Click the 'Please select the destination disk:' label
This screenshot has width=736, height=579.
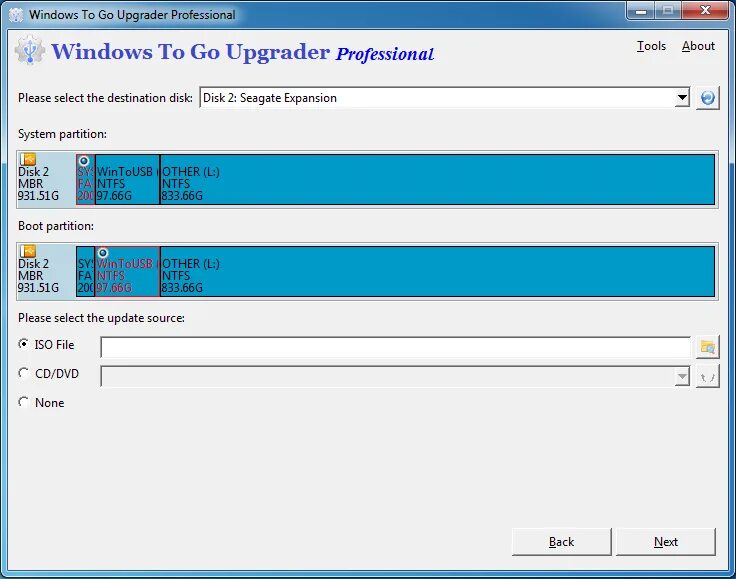[105, 98]
